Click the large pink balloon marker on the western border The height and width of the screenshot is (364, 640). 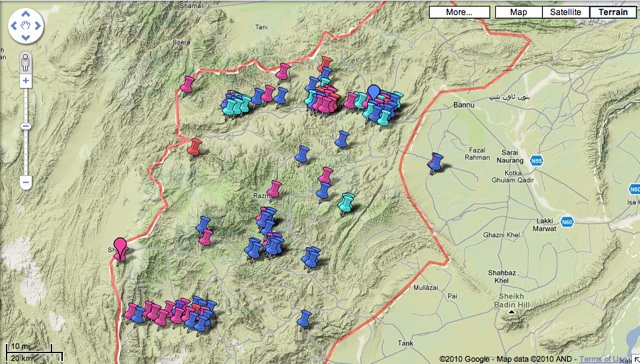[x=120, y=249]
